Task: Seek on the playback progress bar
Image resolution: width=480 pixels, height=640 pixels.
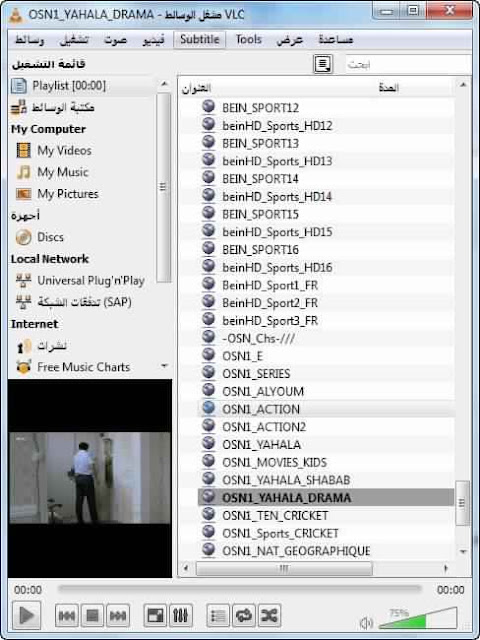Action: (240, 589)
